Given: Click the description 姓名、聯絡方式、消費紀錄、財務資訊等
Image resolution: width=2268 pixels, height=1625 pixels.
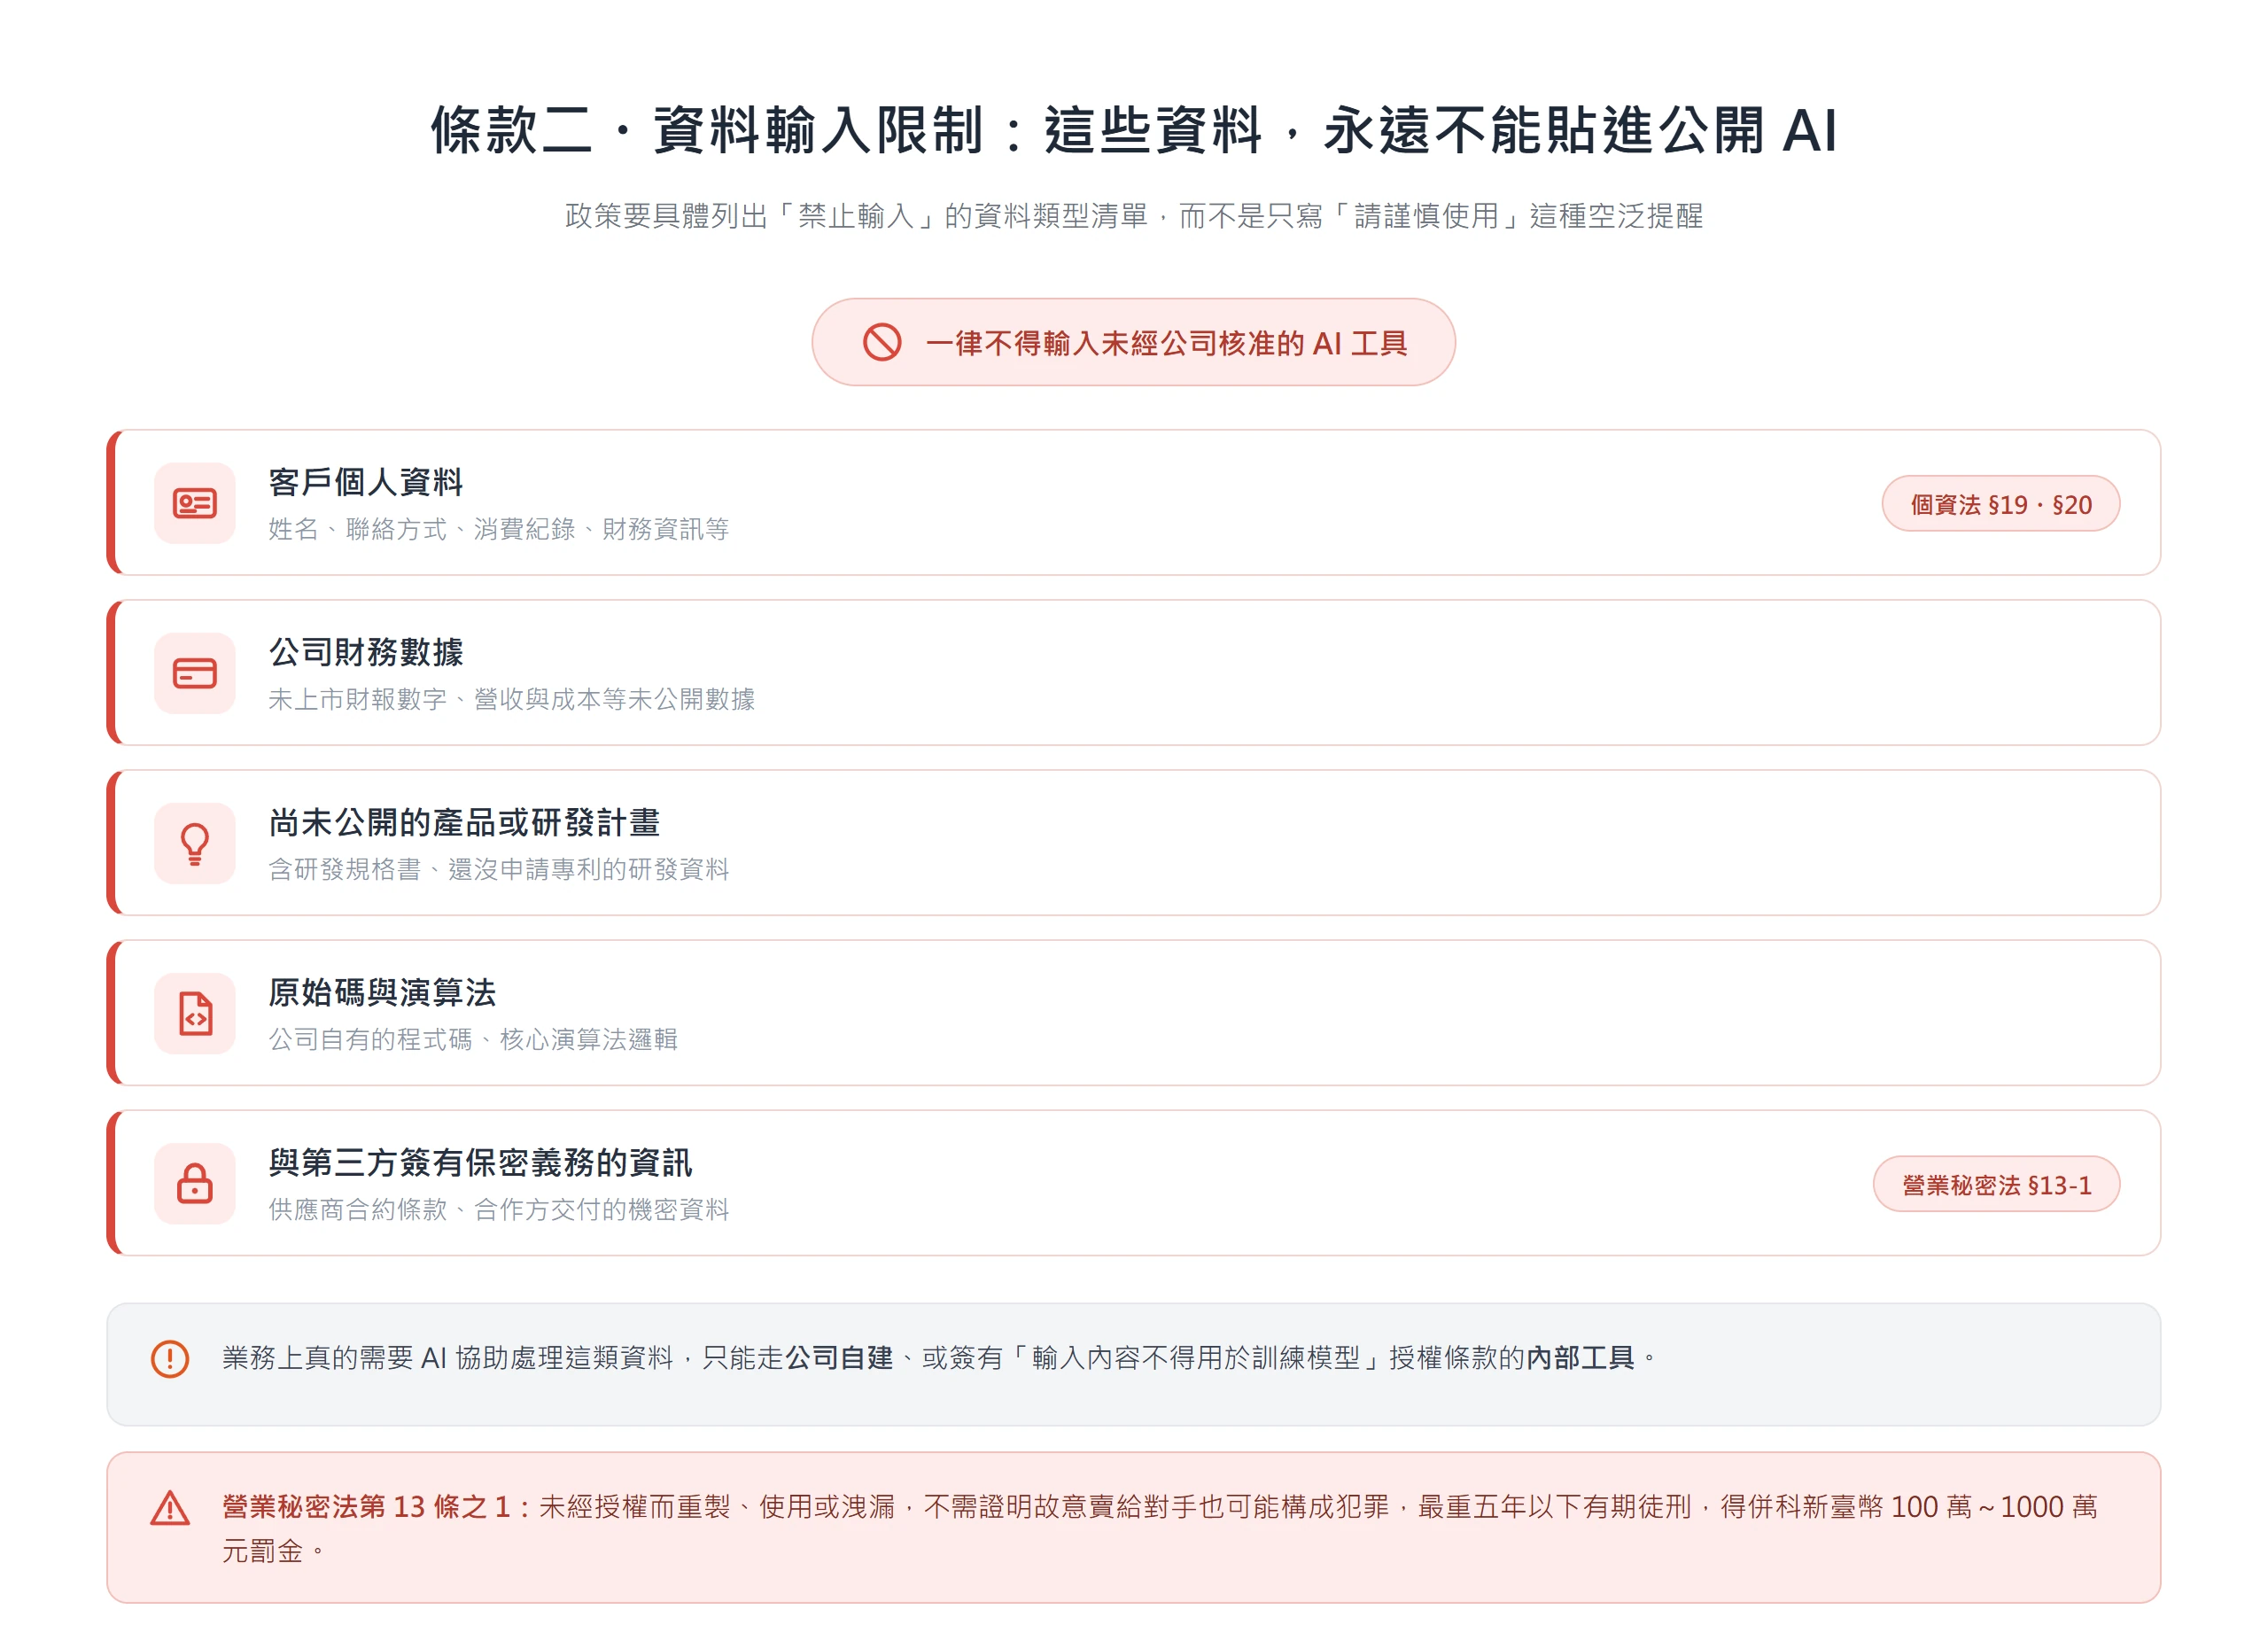Looking at the screenshot, I should 498,529.
